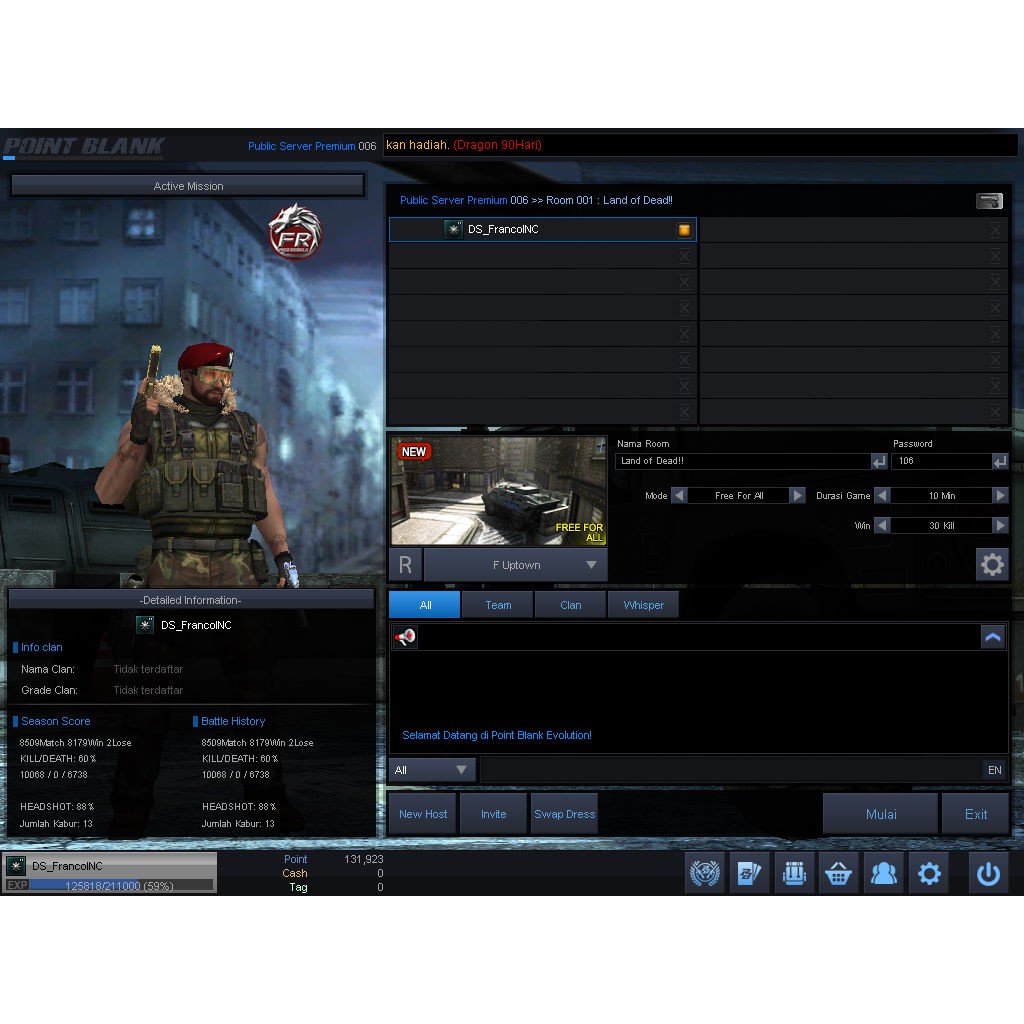Click the Nama Room text field
This screenshot has width=1024, height=1024.
(743, 461)
